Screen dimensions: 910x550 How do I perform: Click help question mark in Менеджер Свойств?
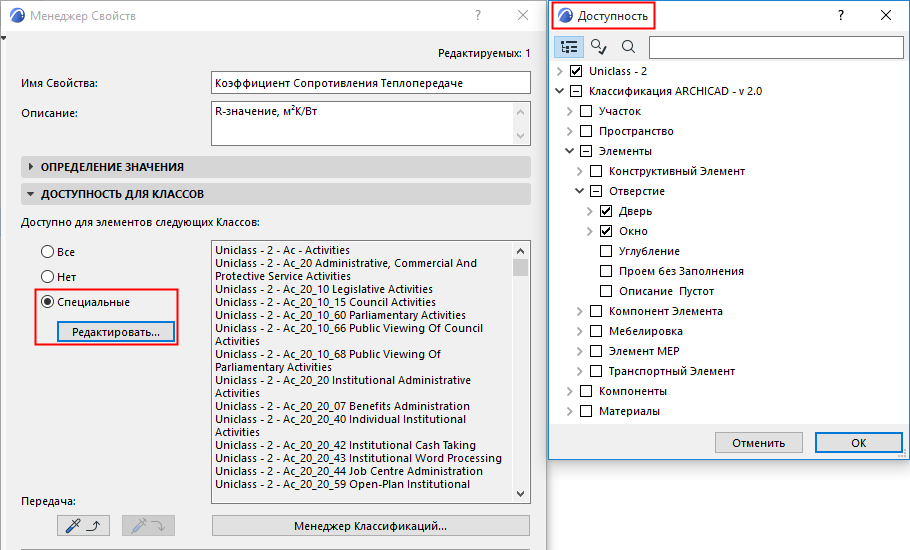(478, 16)
